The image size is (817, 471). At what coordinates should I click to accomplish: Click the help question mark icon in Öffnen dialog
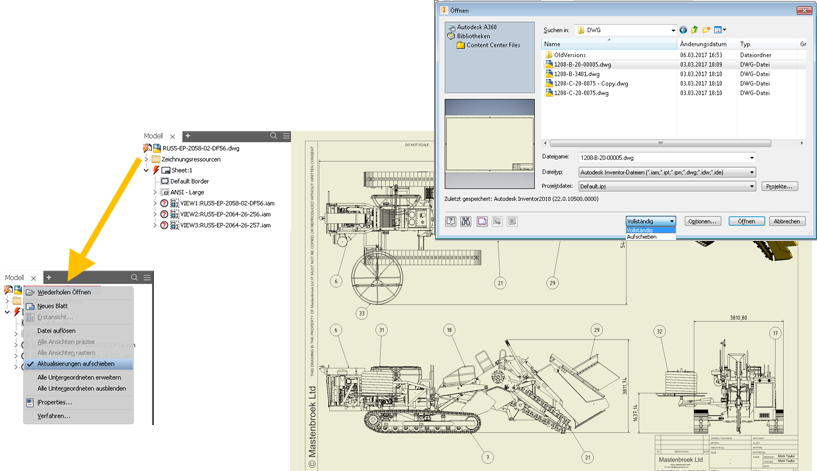pyautogui.click(x=451, y=221)
